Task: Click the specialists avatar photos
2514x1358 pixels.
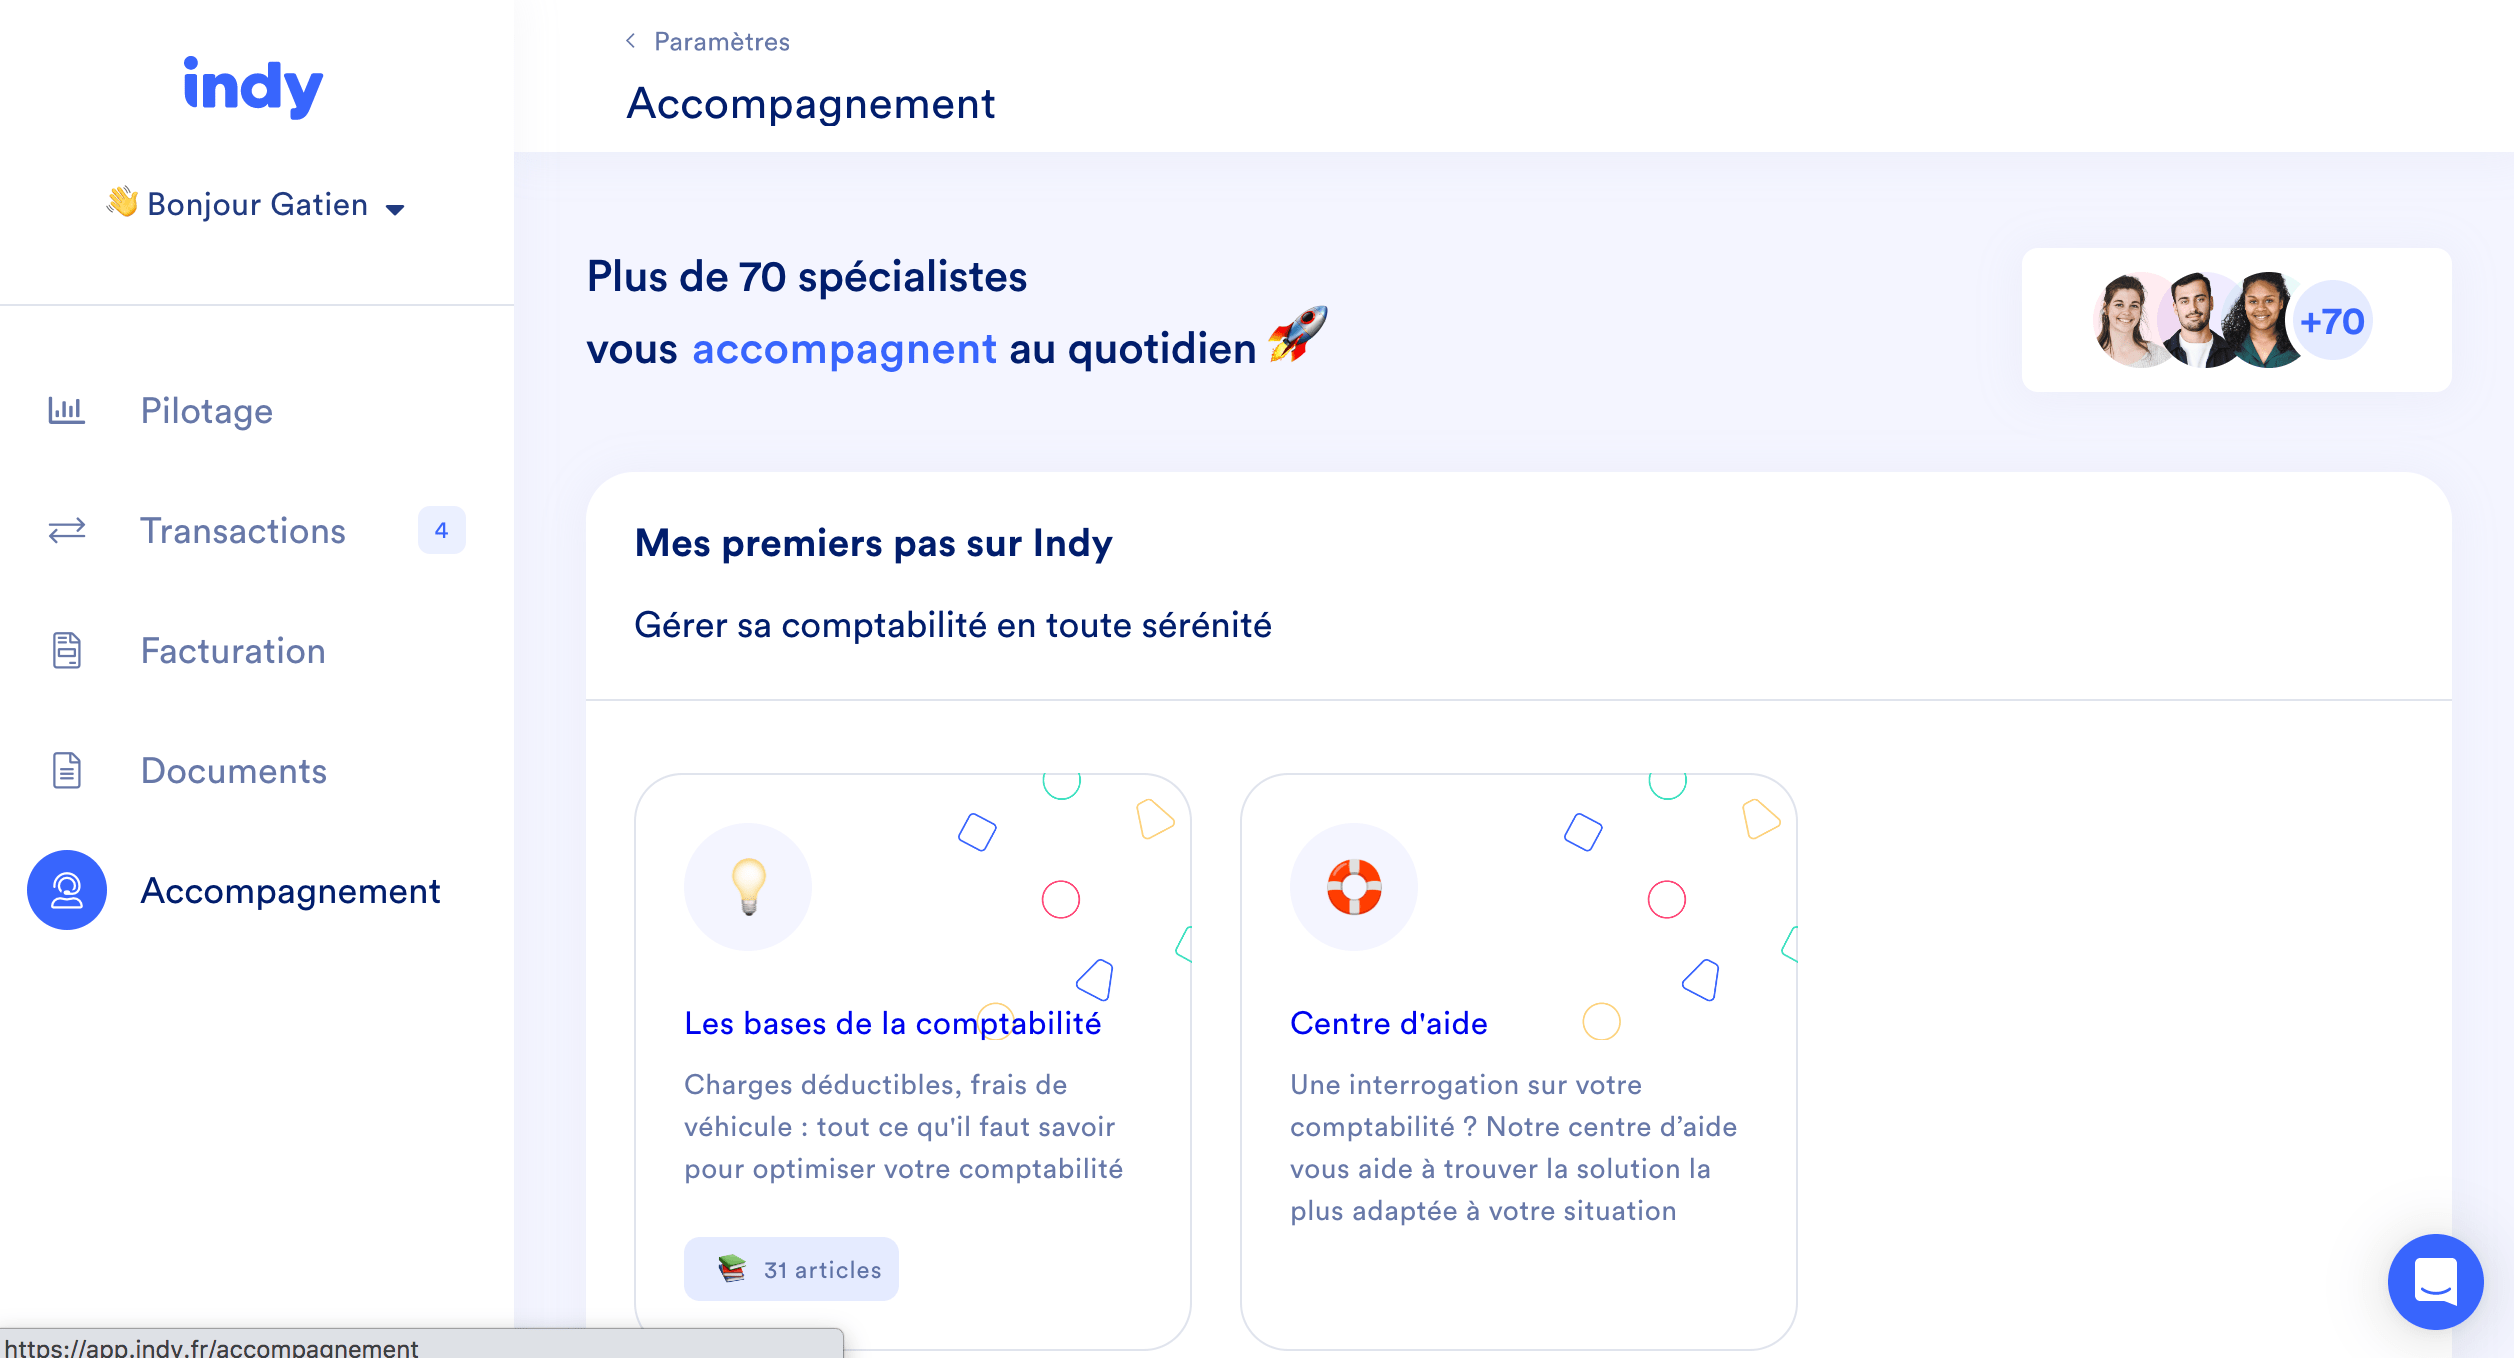Action: point(2195,320)
